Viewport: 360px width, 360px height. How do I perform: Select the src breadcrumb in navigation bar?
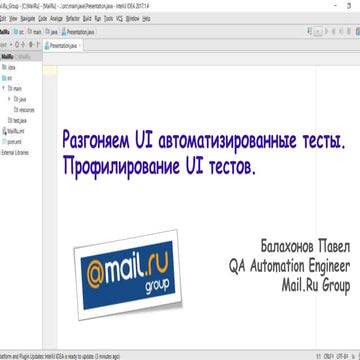tap(19, 32)
